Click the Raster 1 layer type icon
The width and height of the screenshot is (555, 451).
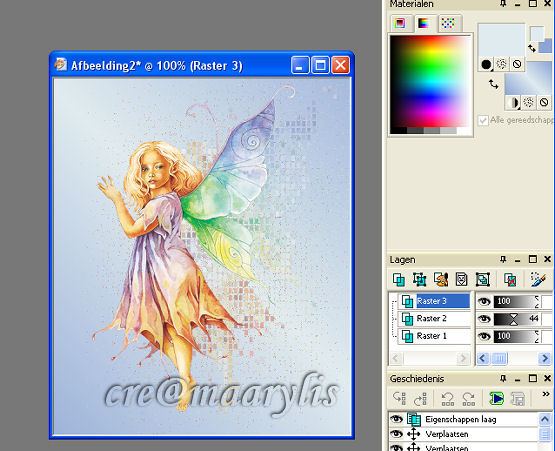point(407,336)
